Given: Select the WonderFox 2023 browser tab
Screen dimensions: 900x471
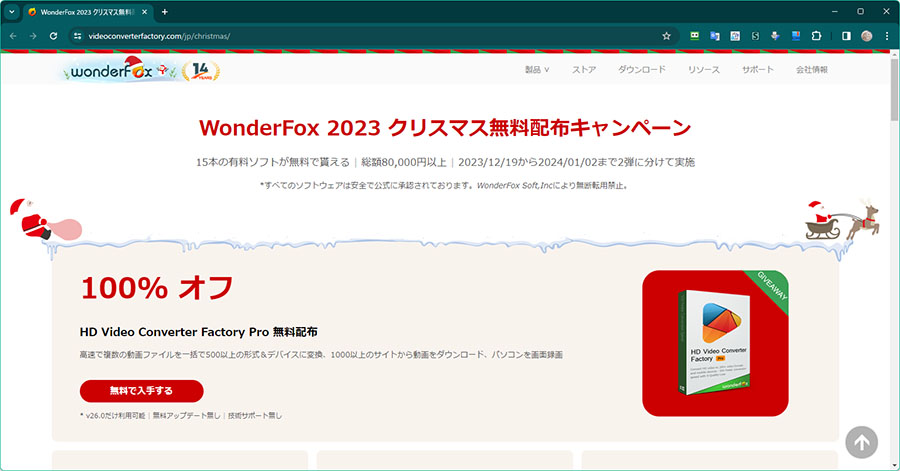Looking at the screenshot, I should (x=88, y=11).
